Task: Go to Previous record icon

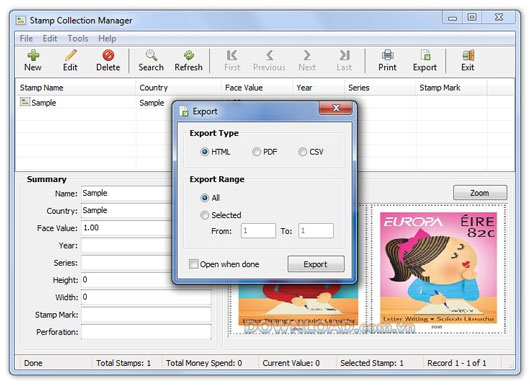Action: click(269, 55)
